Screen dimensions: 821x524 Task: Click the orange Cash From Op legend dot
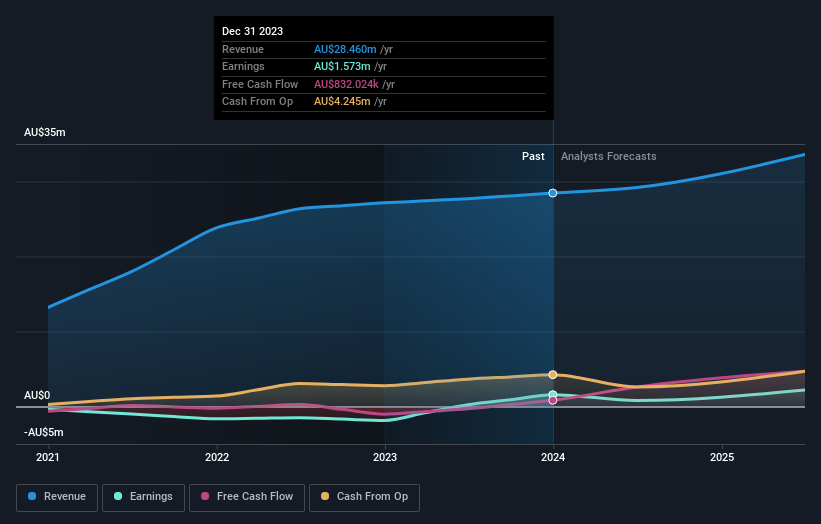(325, 496)
